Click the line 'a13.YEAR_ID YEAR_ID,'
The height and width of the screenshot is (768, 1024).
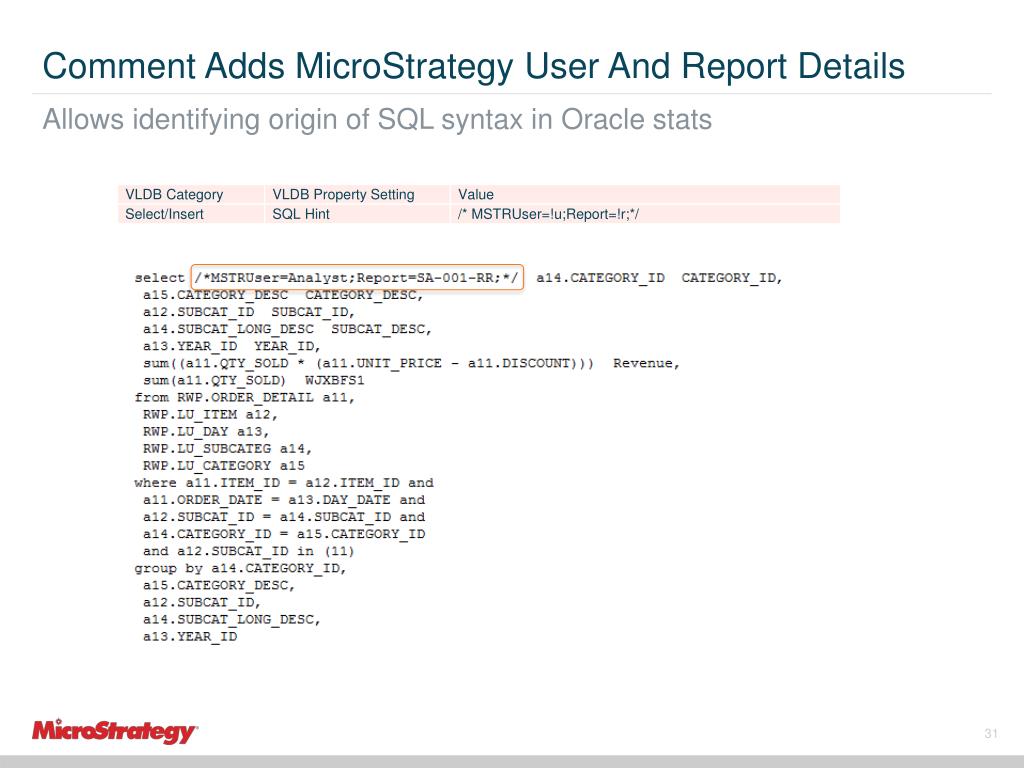pos(232,346)
